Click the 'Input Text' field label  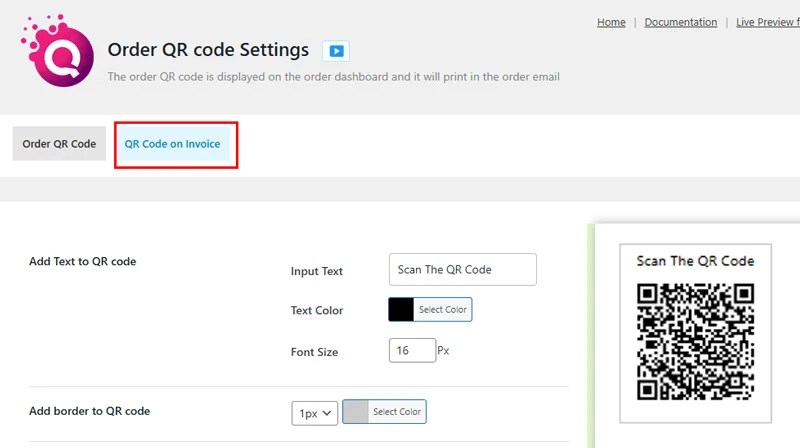316,271
